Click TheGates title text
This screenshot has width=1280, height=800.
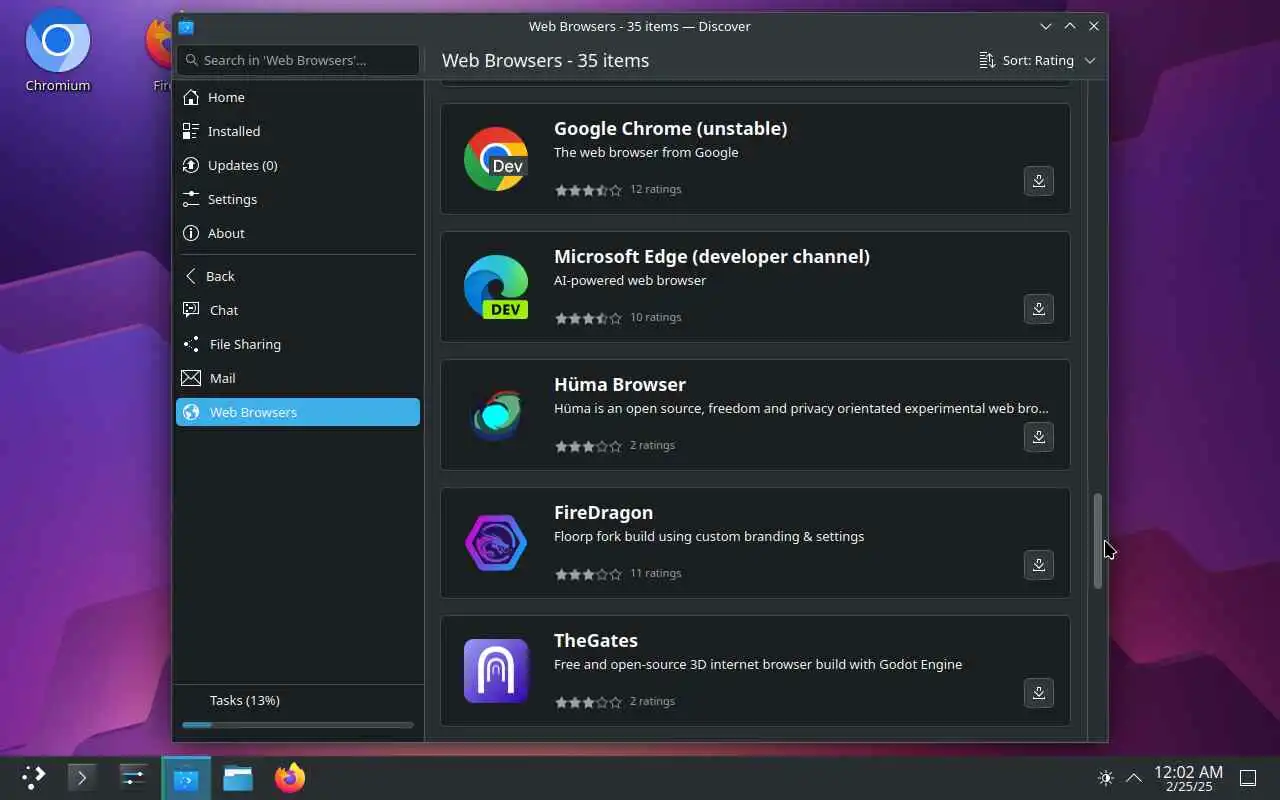tap(596, 640)
